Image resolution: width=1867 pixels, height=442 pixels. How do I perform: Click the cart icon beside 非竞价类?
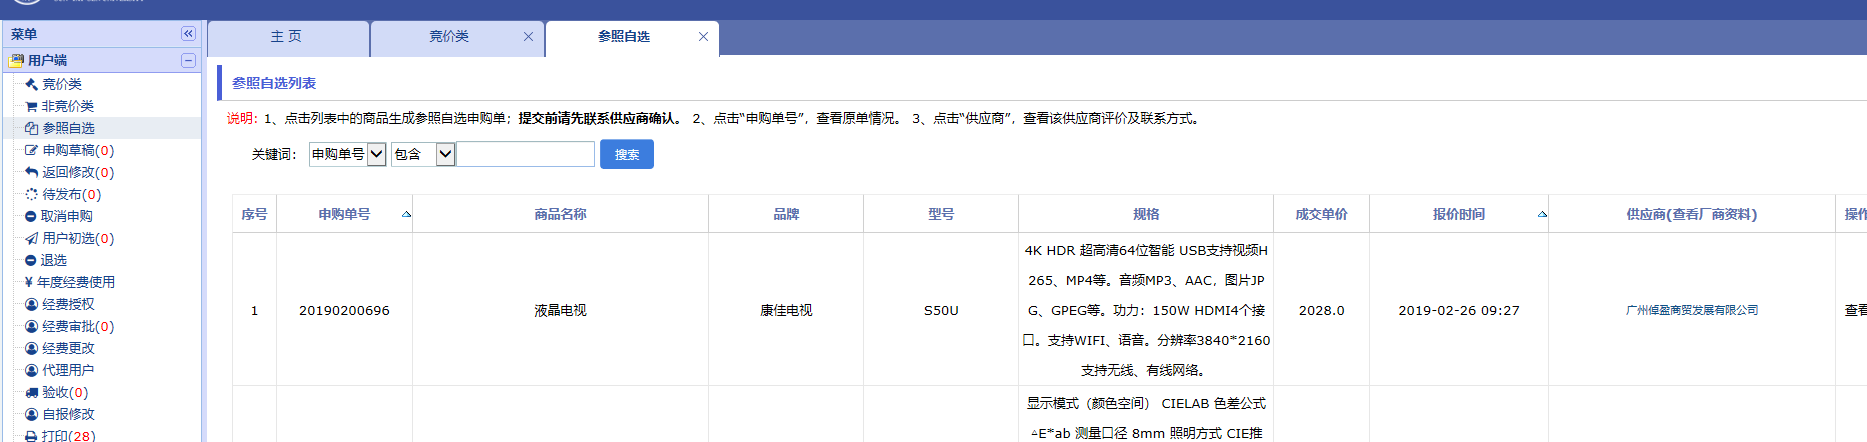pyautogui.click(x=31, y=106)
